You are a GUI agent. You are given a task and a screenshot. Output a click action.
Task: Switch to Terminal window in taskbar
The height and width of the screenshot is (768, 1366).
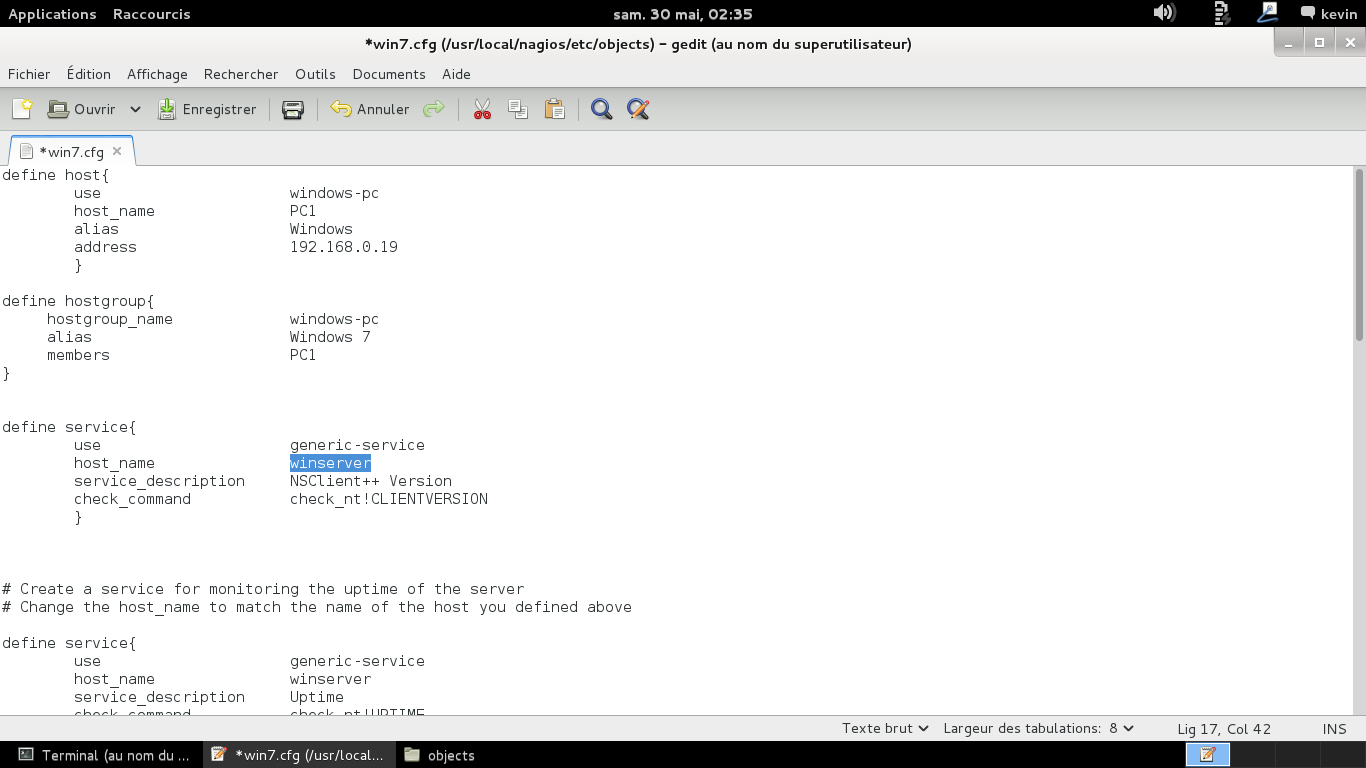[x=105, y=755]
